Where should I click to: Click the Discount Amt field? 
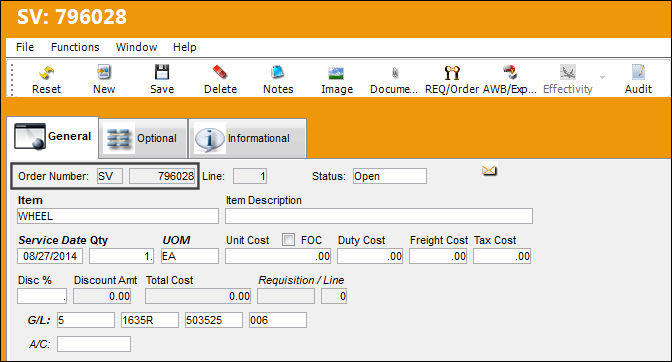tap(102, 296)
